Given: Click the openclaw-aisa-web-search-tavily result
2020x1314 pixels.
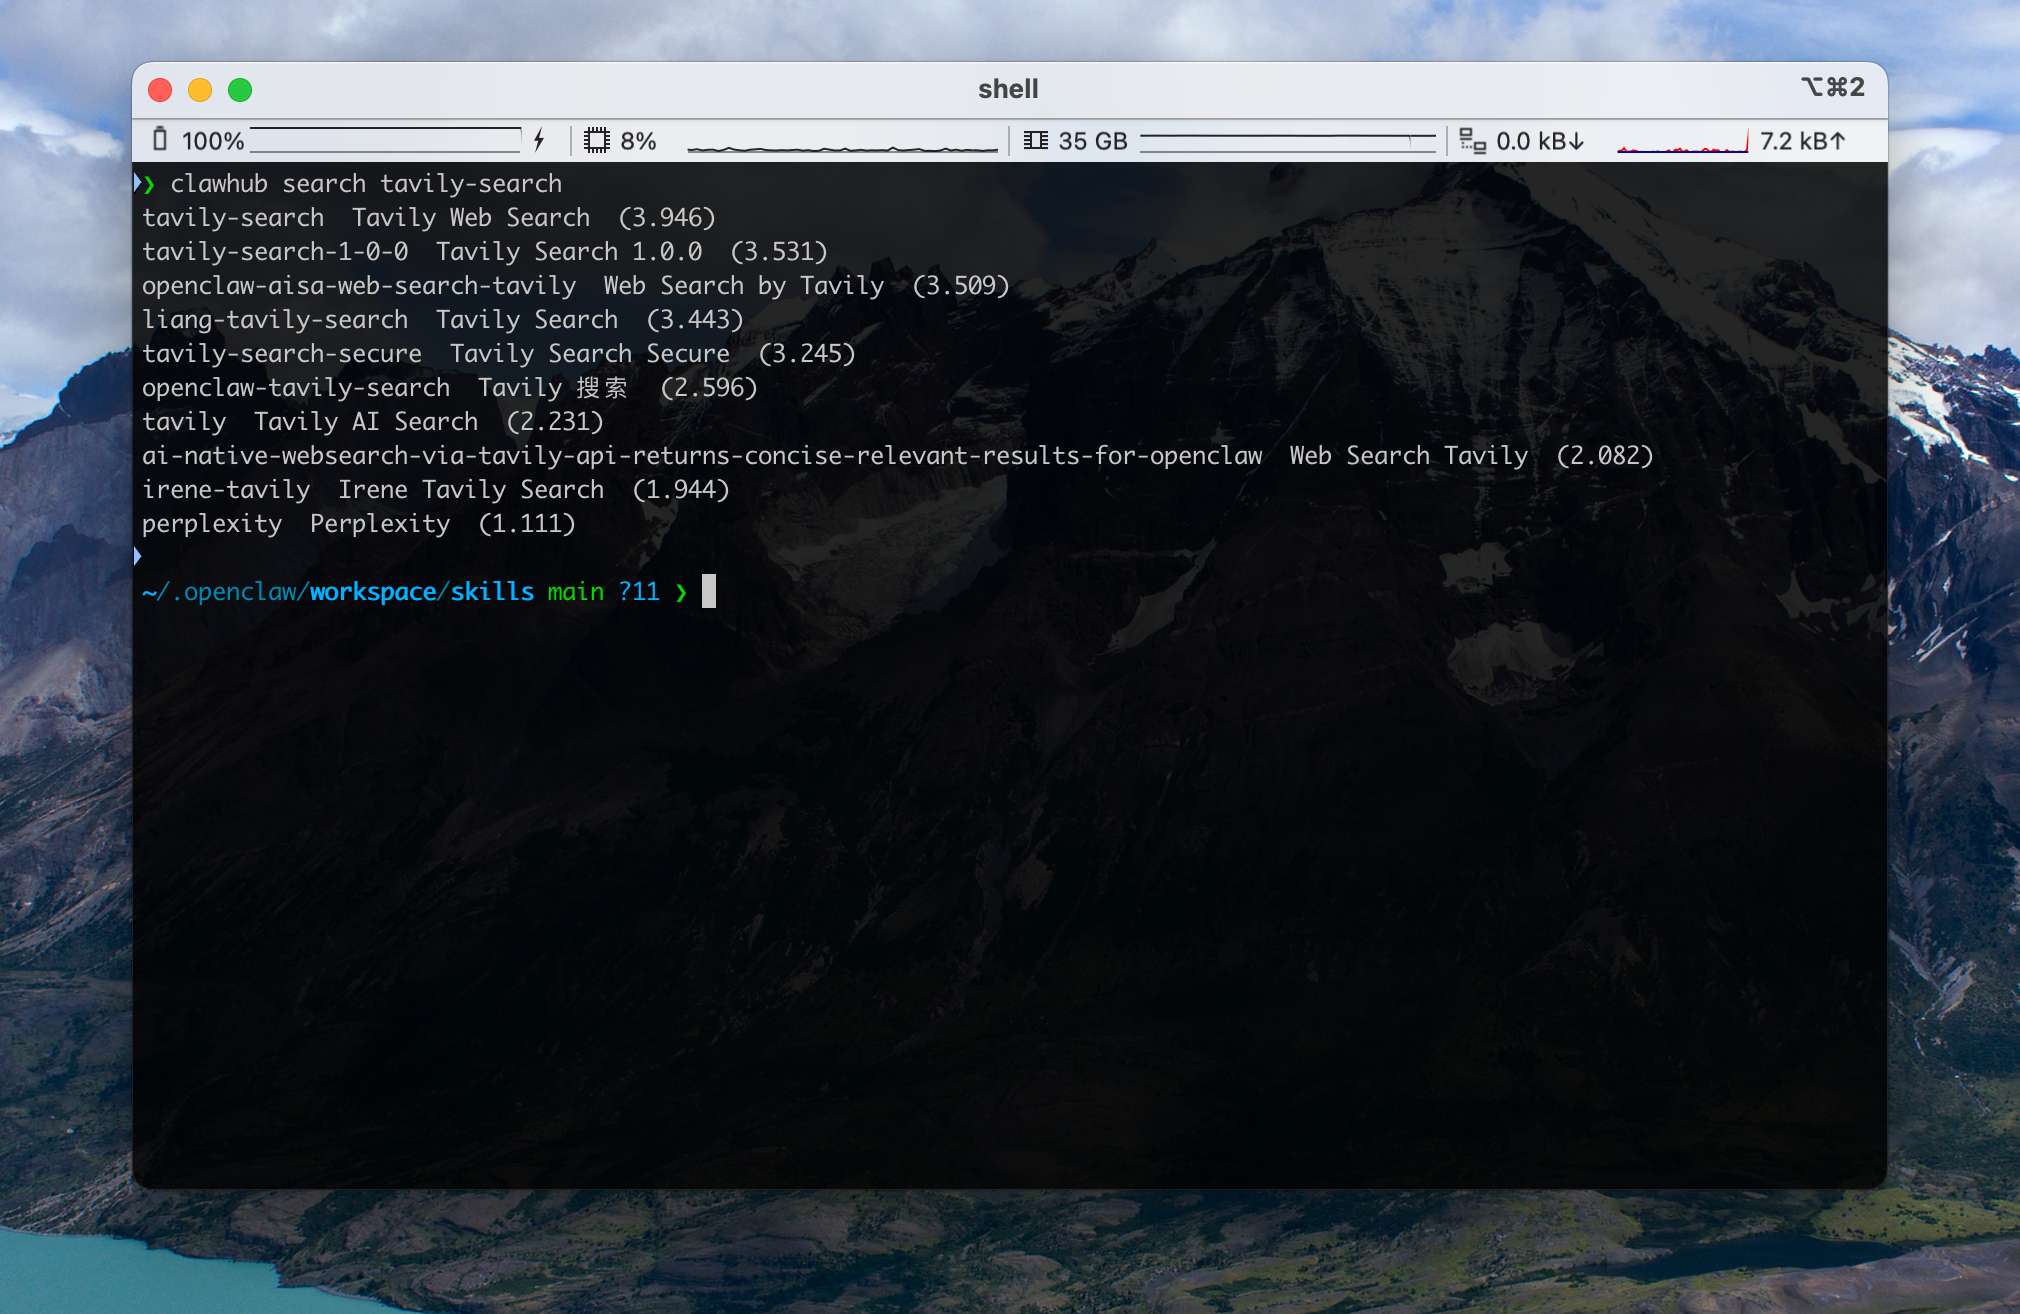Looking at the screenshot, I should [359, 286].
